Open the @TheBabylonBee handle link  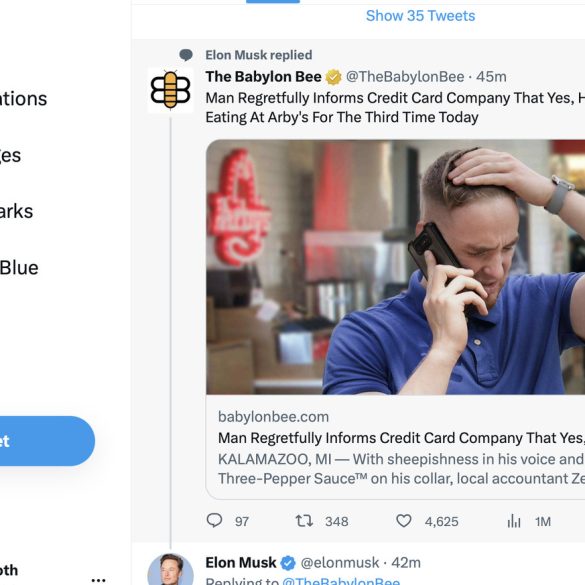405,77
